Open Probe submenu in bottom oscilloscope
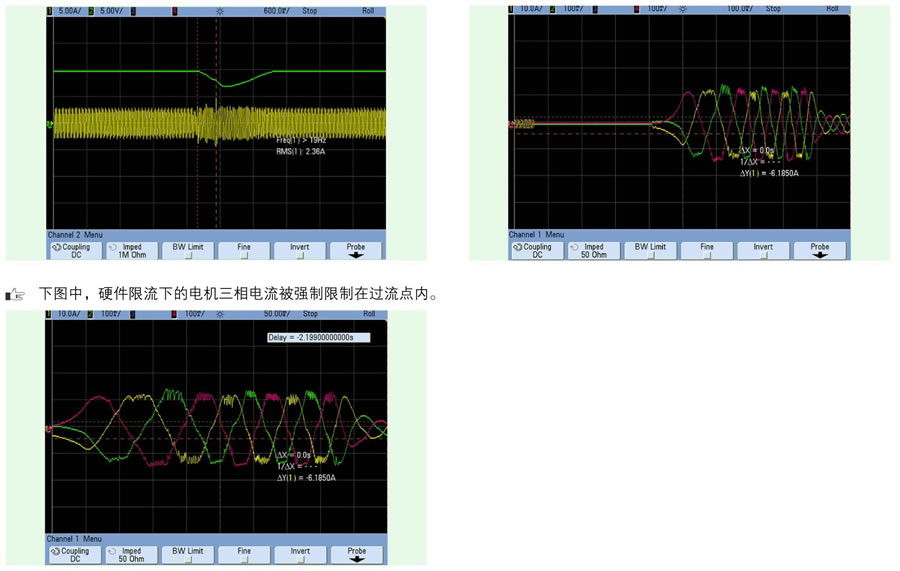Image resolution: width=900 pixels, height=571 pixels. 356,555
